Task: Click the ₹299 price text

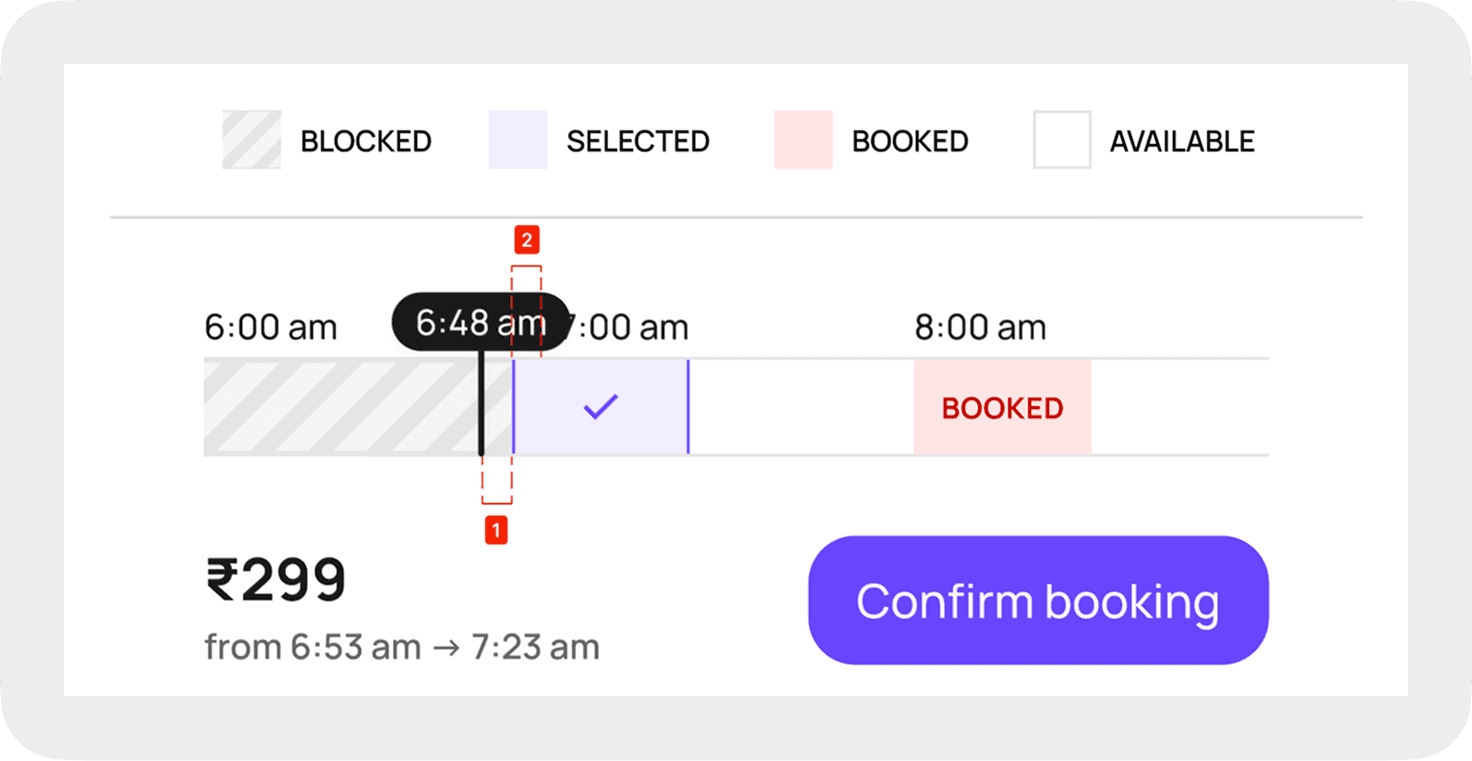Action: [x=276, y=580]
